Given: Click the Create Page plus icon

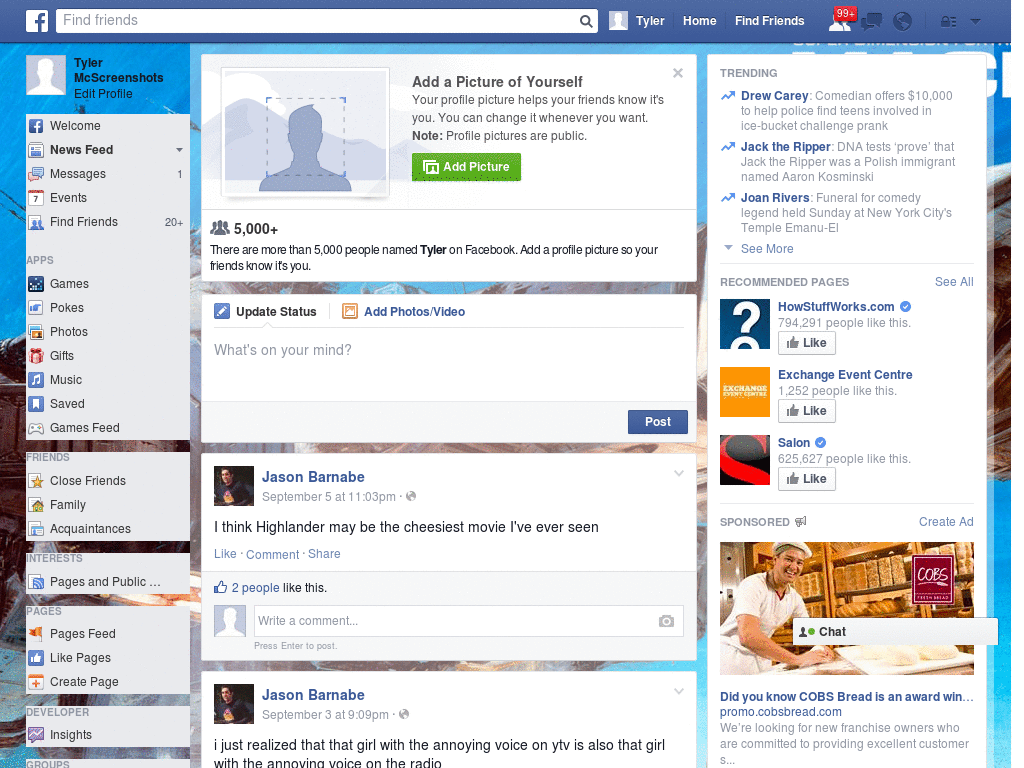Looking at the screenshot, I should pos(37,682).
